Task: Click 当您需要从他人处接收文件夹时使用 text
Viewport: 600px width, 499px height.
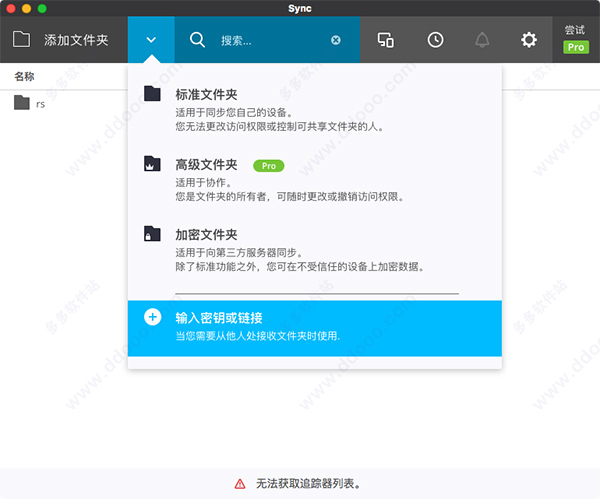Action: [x=258, y=336]
